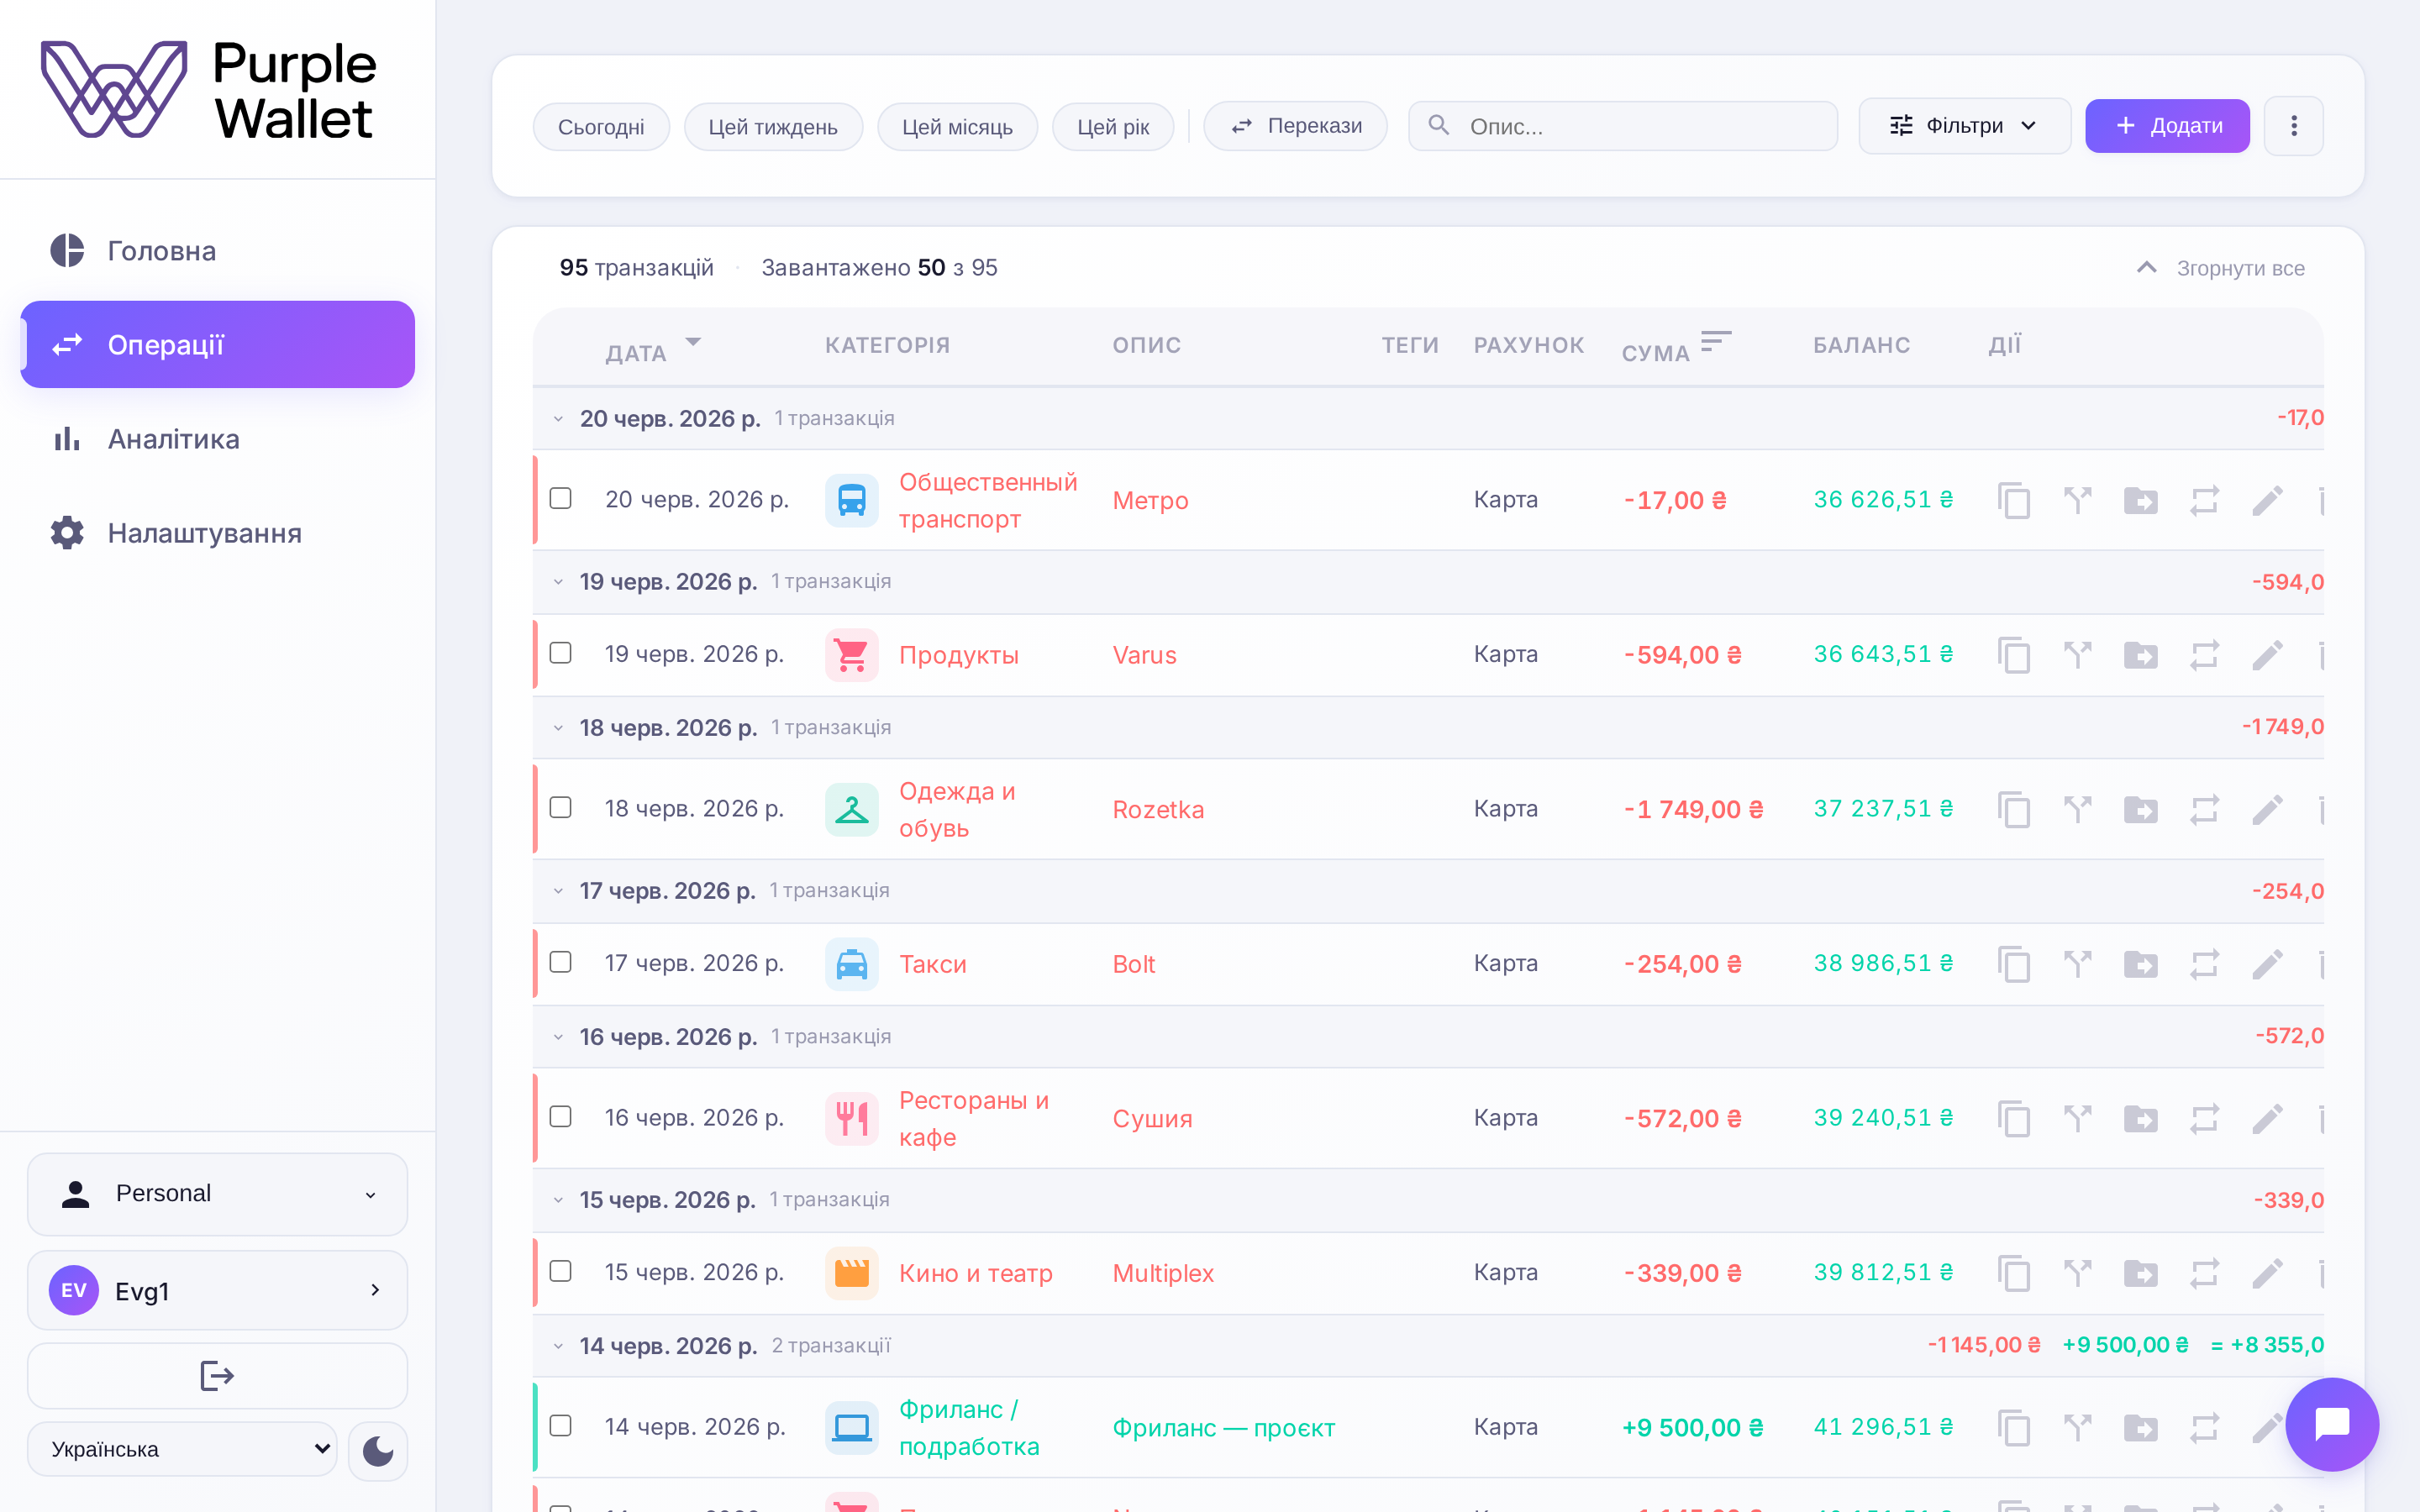
Task: Open the Personal workspace dropdown
Action: click(217, 1194)
